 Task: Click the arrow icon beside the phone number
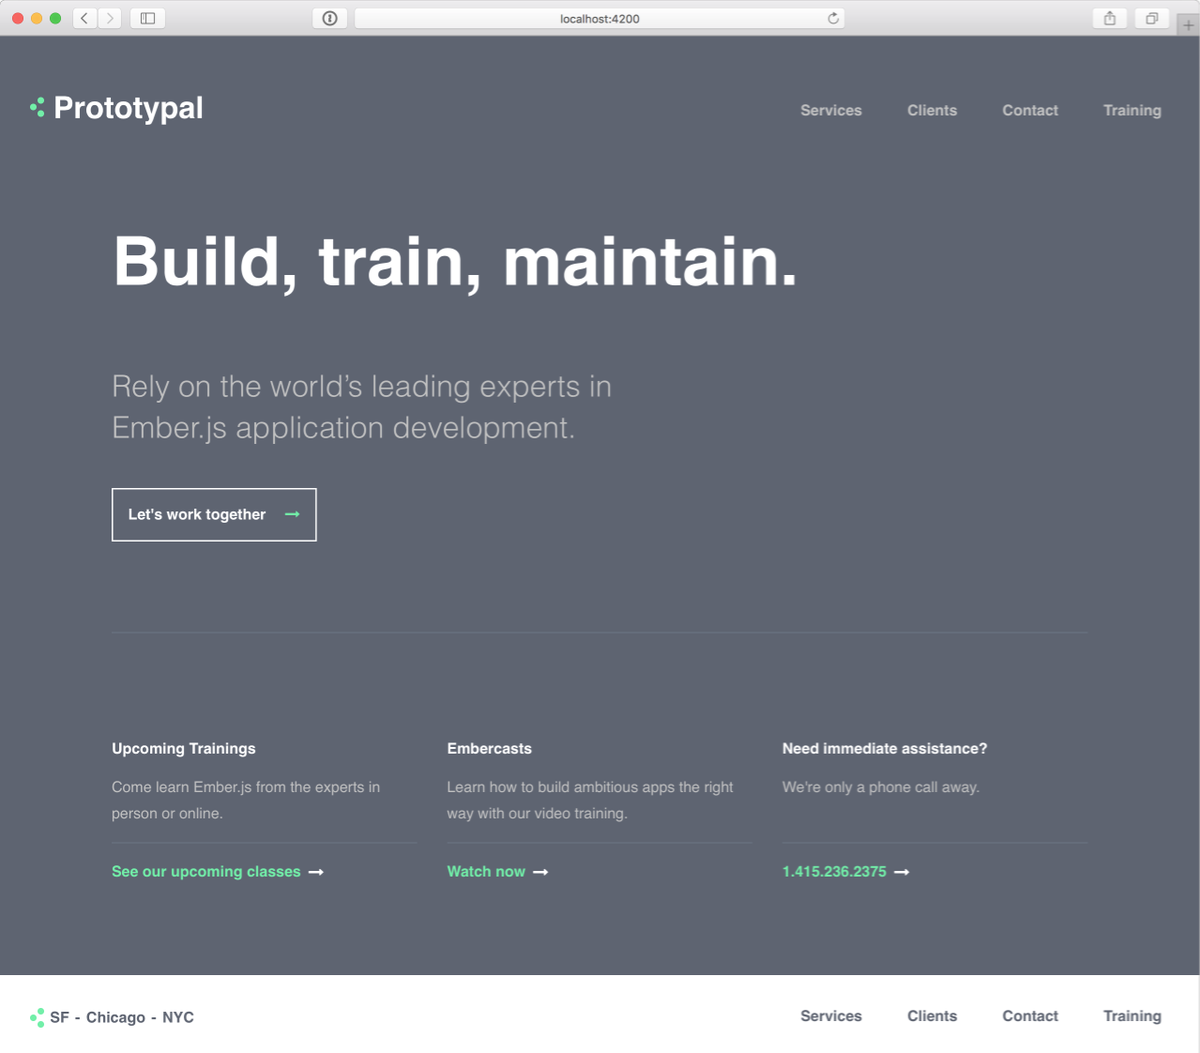(902, 871)
